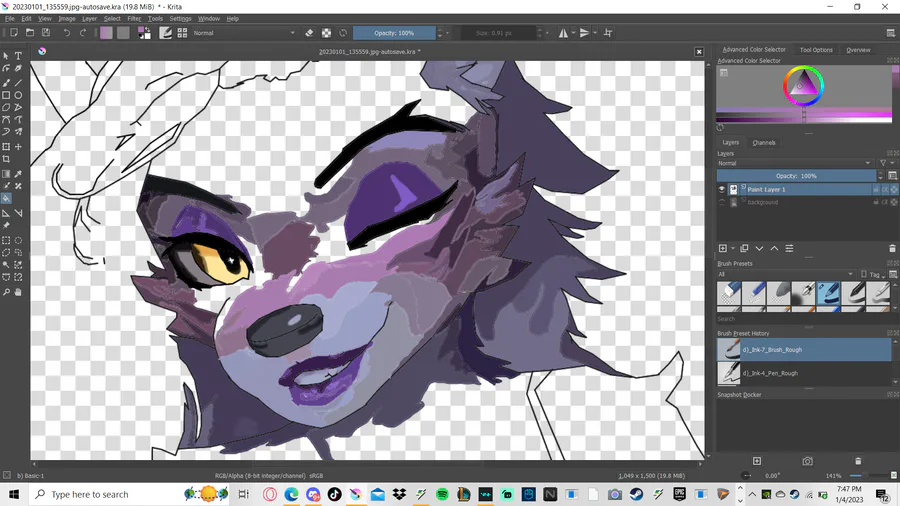Expand the vertical mirror options arrow
The height and width of the screenshot is (506, 900).
595,33
